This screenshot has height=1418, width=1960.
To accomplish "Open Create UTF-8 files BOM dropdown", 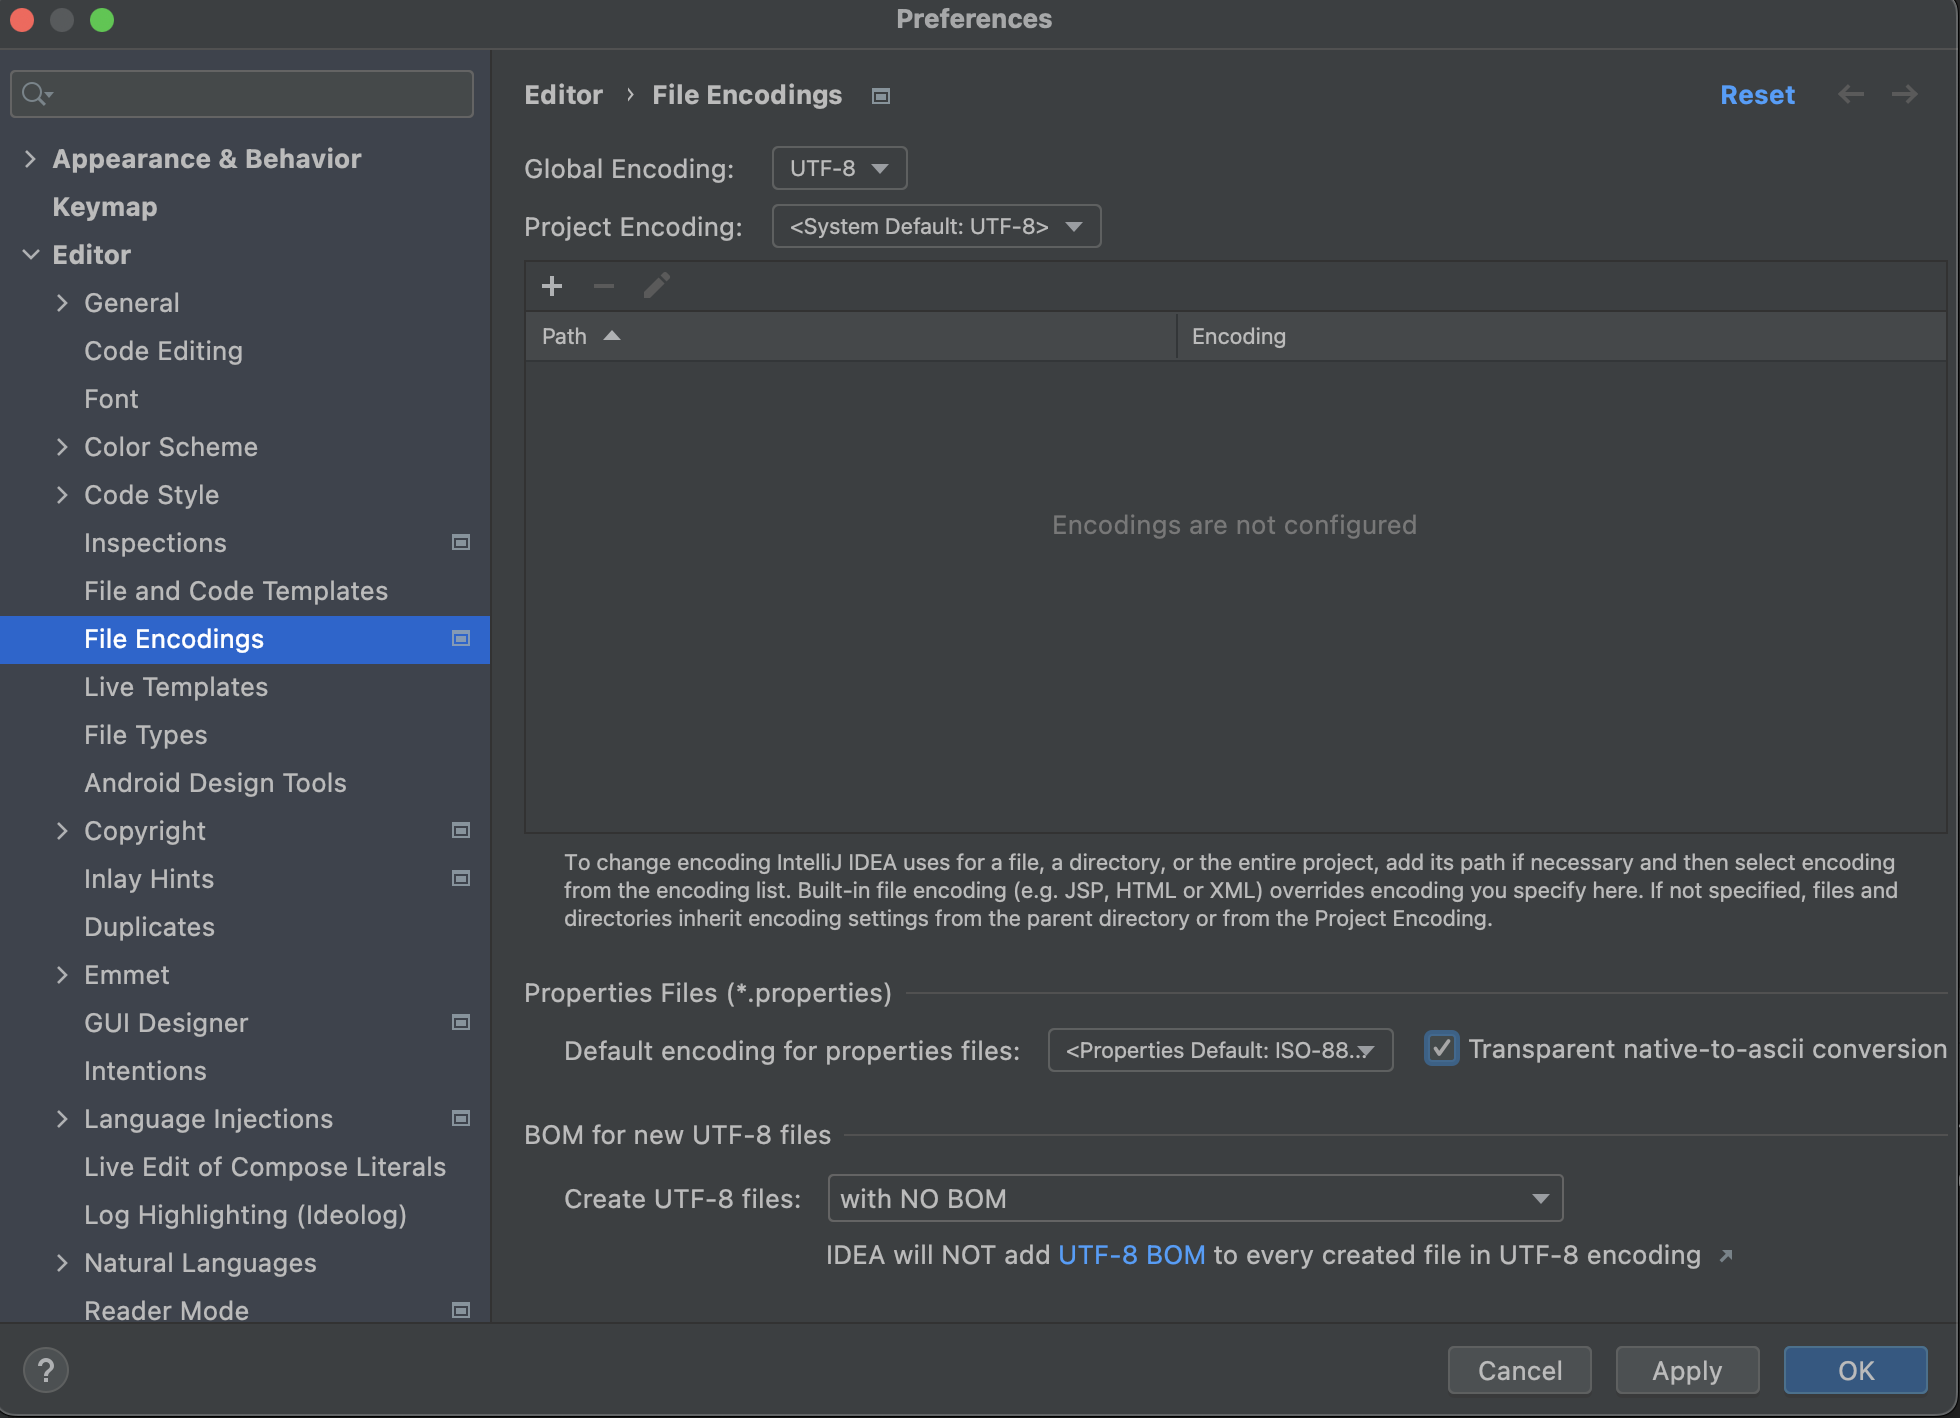I will point(1195,1198).
